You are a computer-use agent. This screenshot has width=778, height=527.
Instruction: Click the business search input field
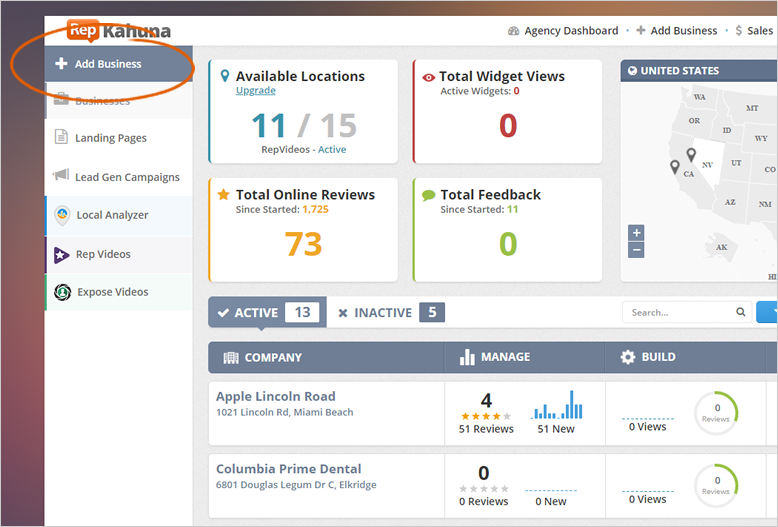point(680,312)
